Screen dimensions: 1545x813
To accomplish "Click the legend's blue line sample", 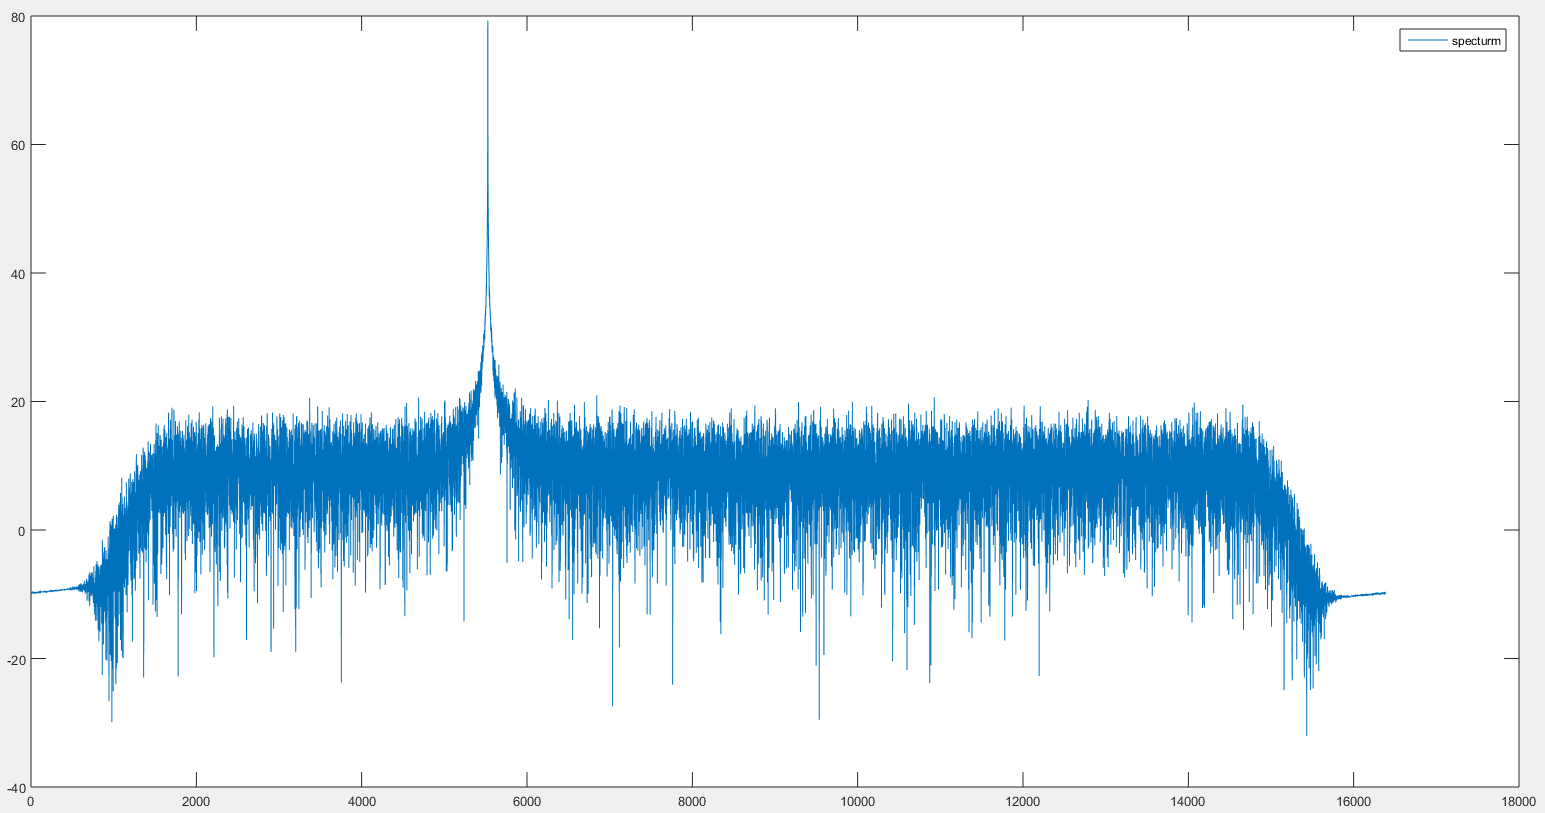I will [1426, 41].
